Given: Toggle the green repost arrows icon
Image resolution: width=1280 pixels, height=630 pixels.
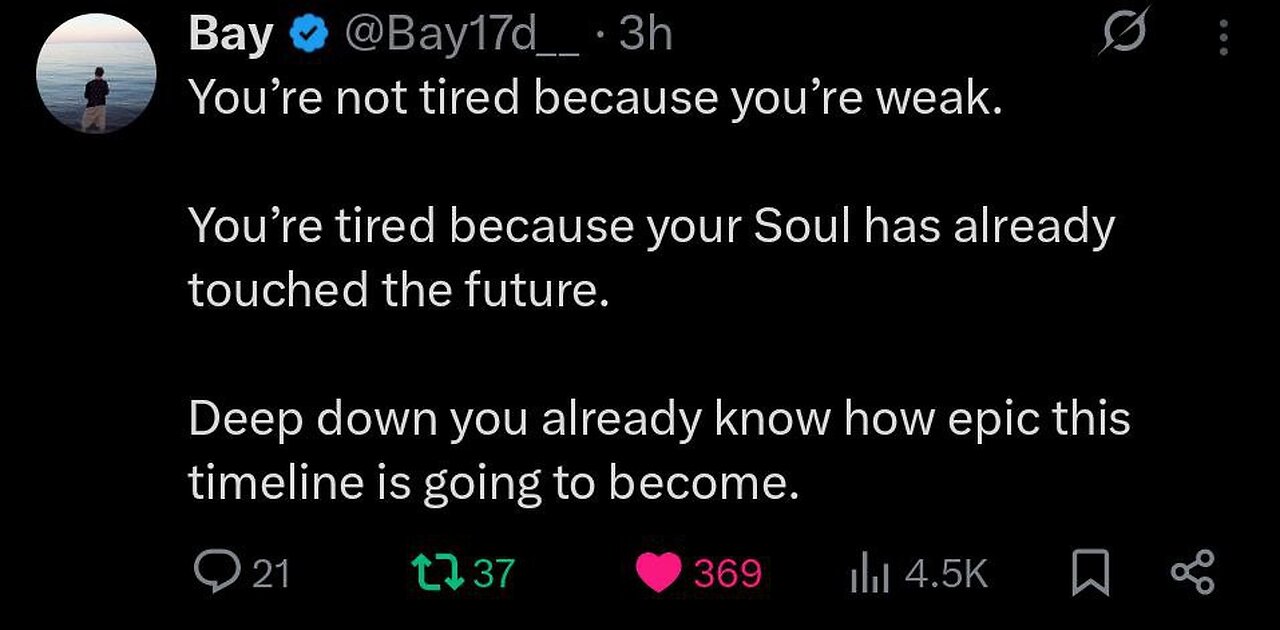Looking at the screenshot, I should [x=434, y=573].
